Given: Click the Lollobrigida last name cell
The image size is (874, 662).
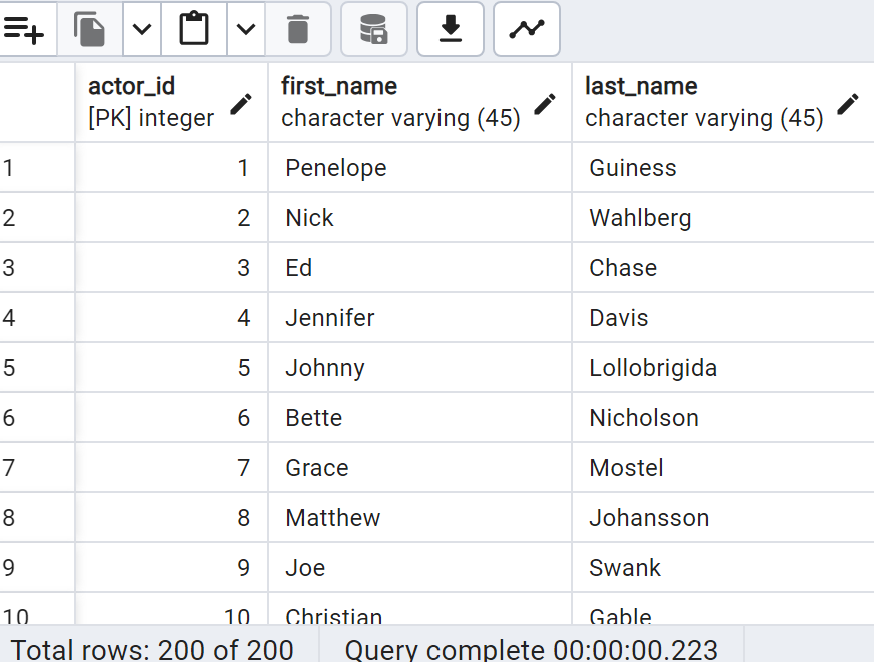Looking at the screenshot, I should [x=723, y=368].
